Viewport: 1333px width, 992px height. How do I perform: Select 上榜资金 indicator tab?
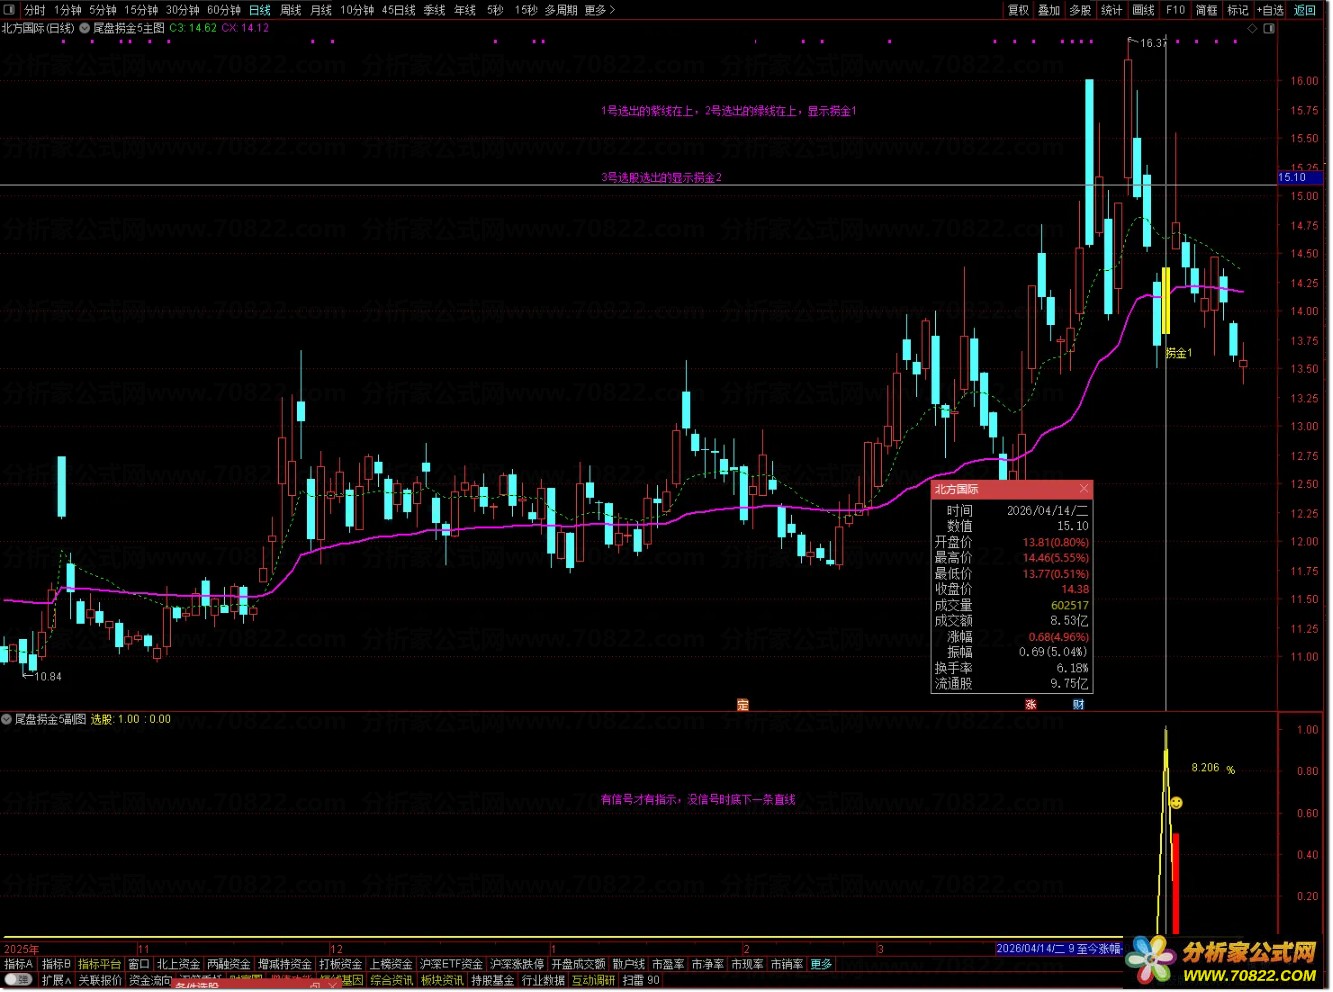pos(392,965)
